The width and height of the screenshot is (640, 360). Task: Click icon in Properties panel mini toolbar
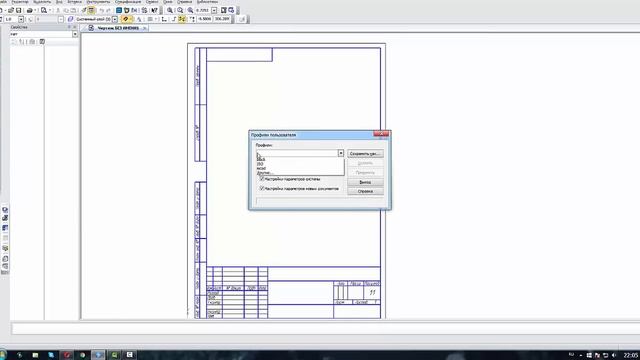42,42
